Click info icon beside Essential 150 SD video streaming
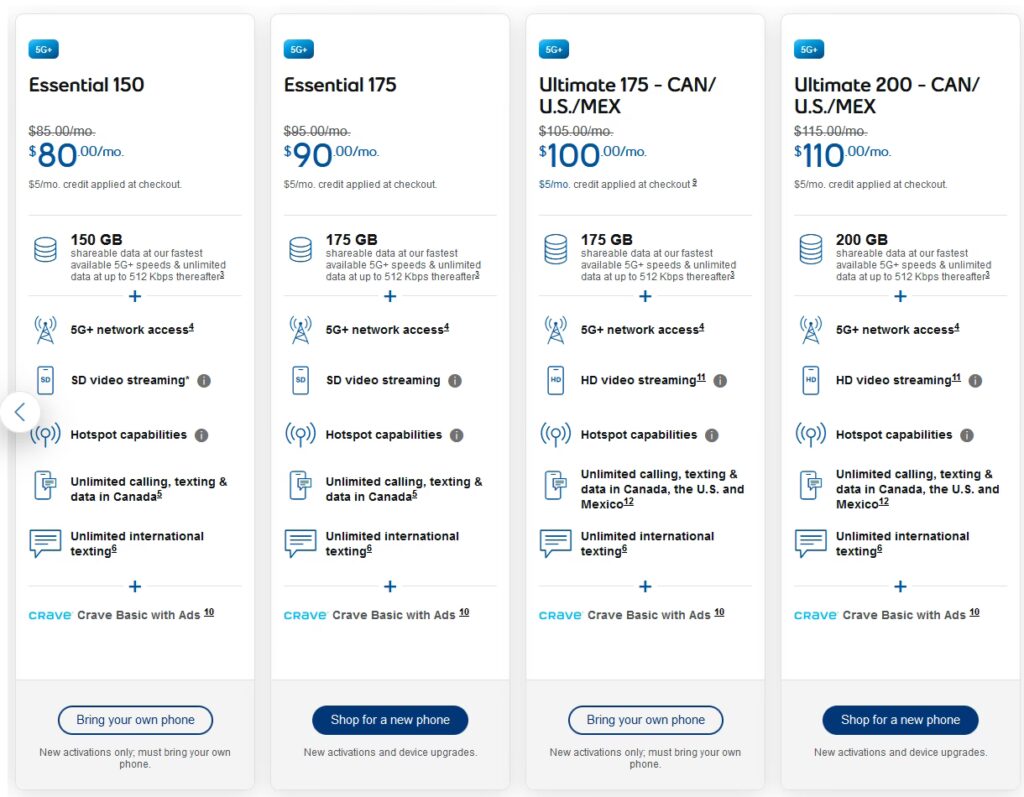 (204, 381)
